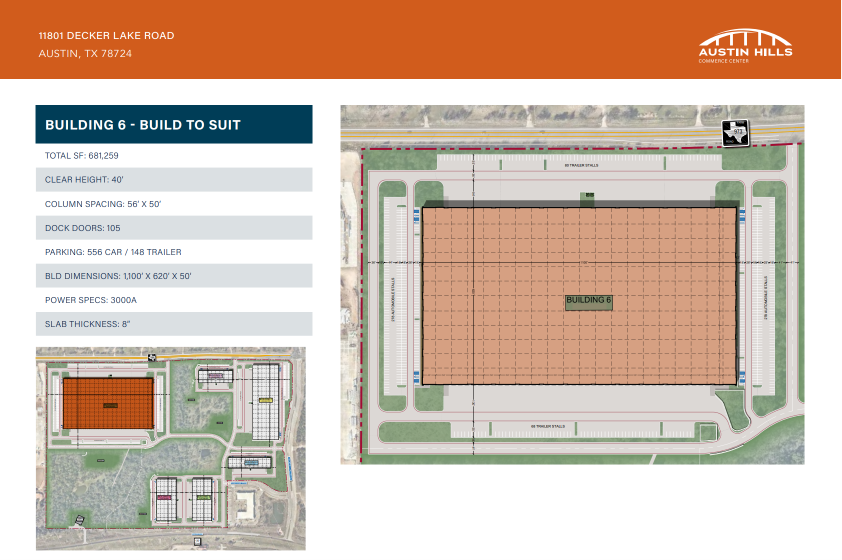842x560 pixels.
Task: Click the orange Building 6 in campus overview map
Action: click(x=108, y=403)
